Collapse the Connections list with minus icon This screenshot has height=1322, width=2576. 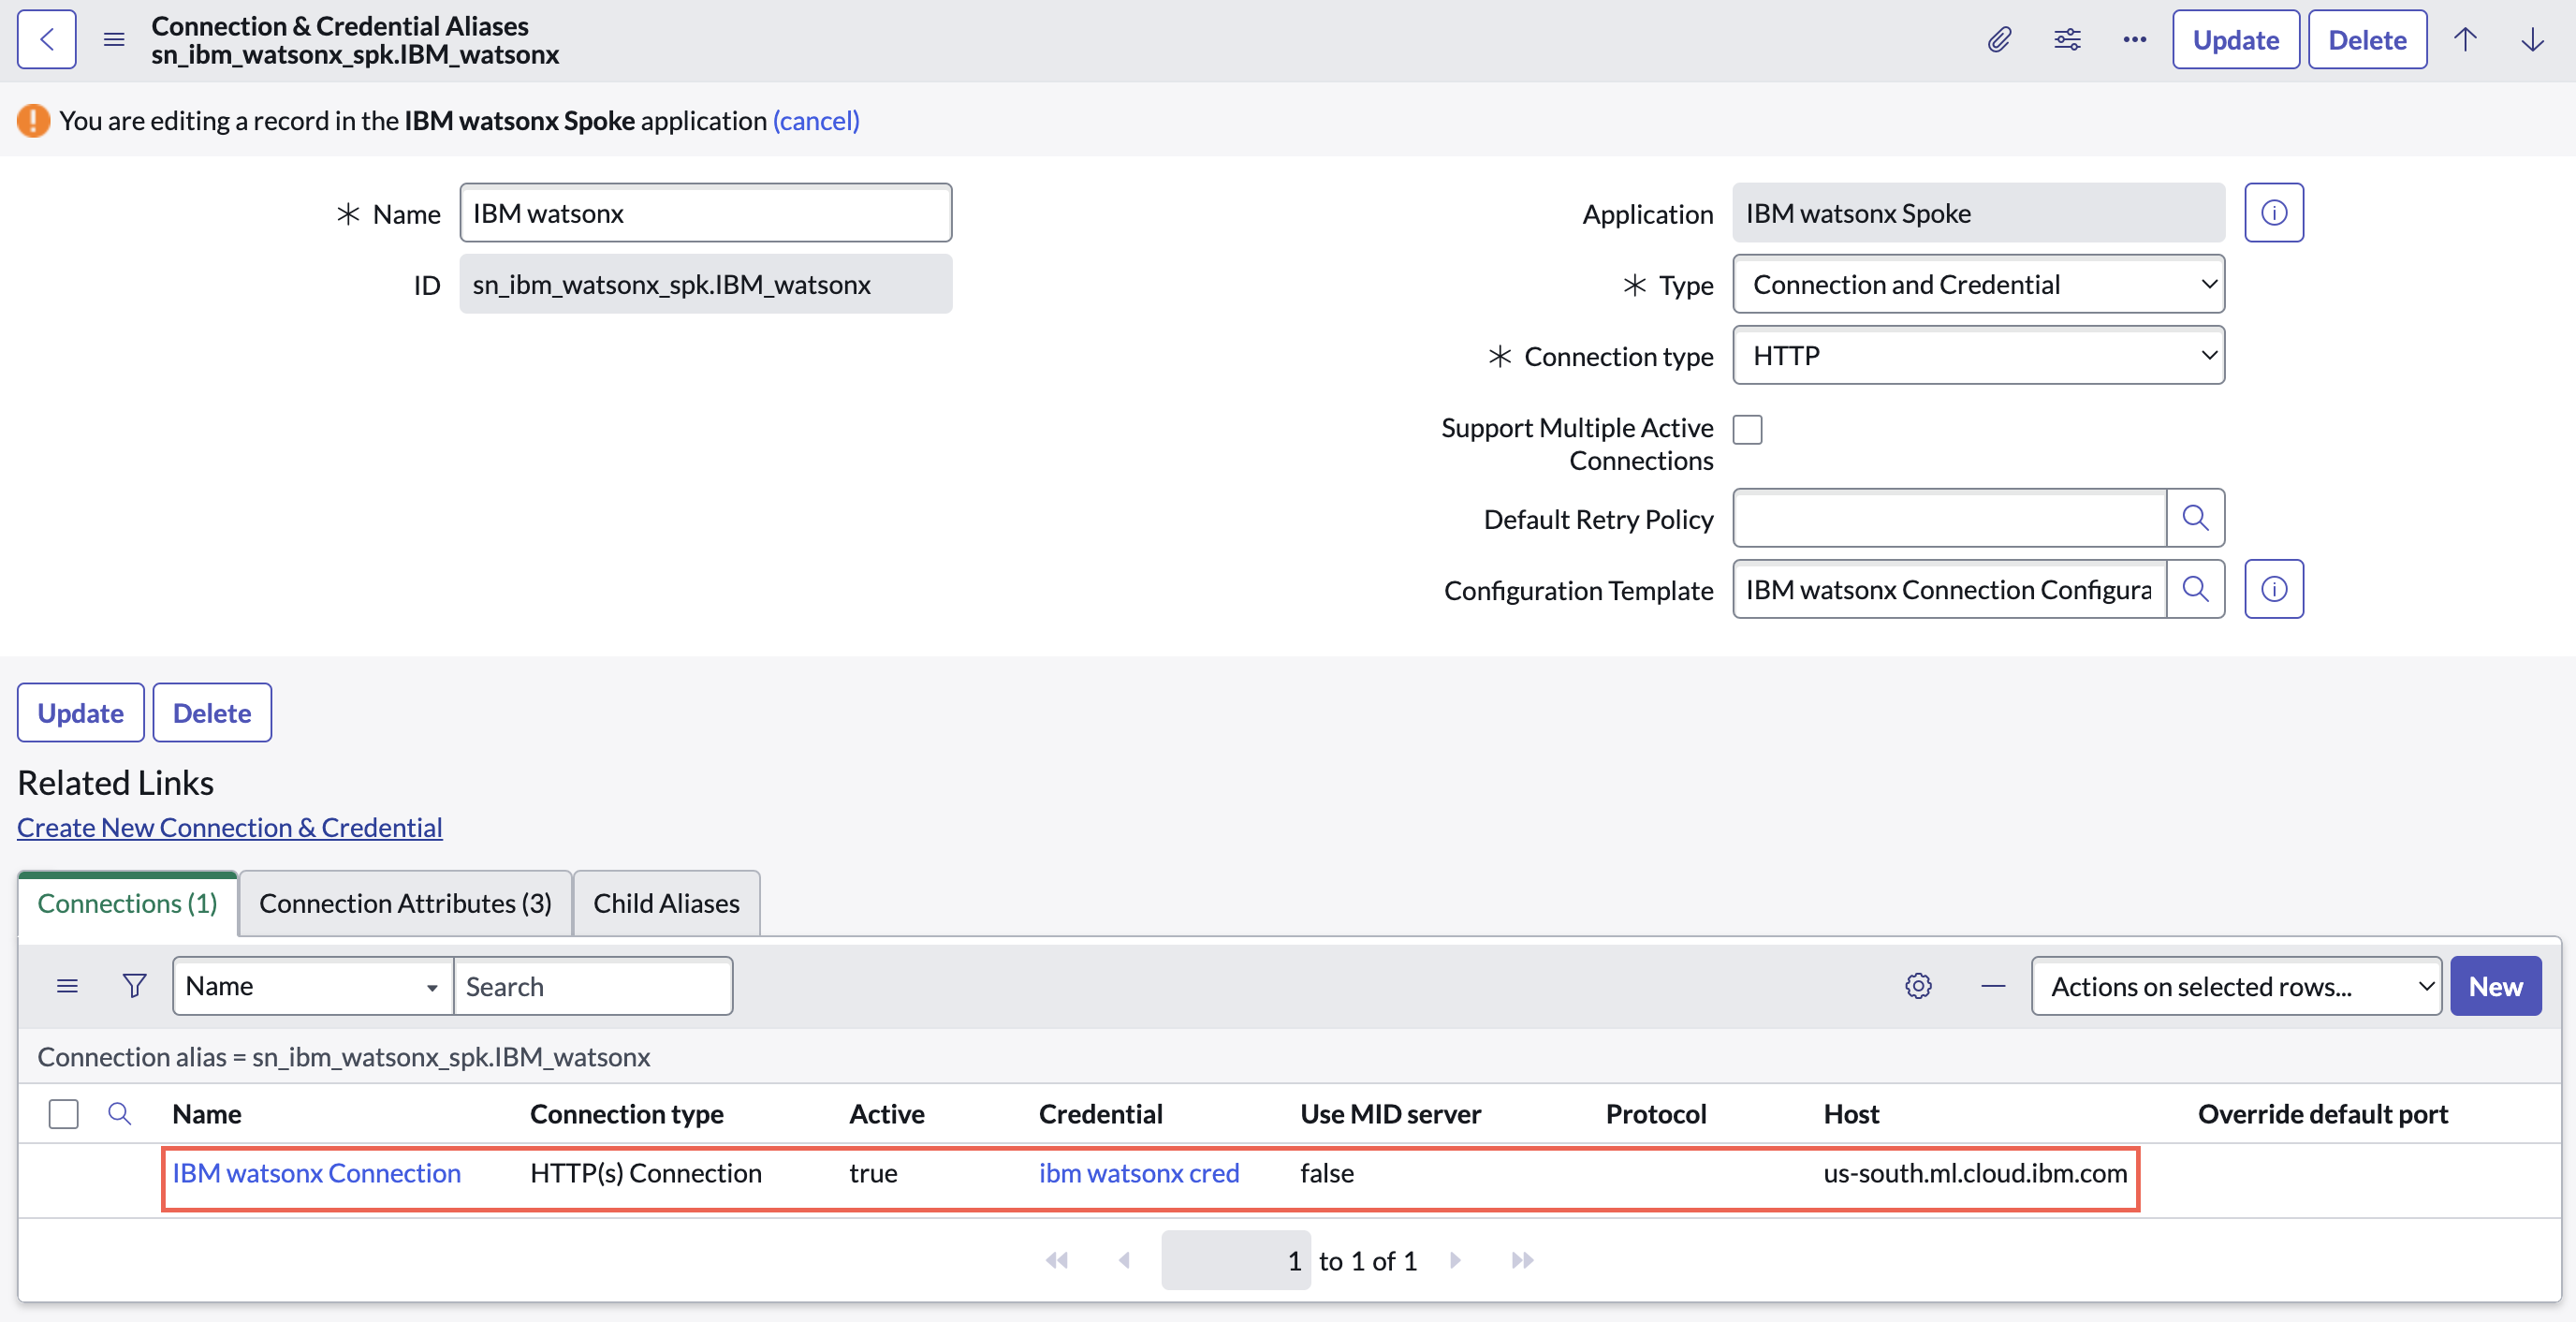(1993, 986)
